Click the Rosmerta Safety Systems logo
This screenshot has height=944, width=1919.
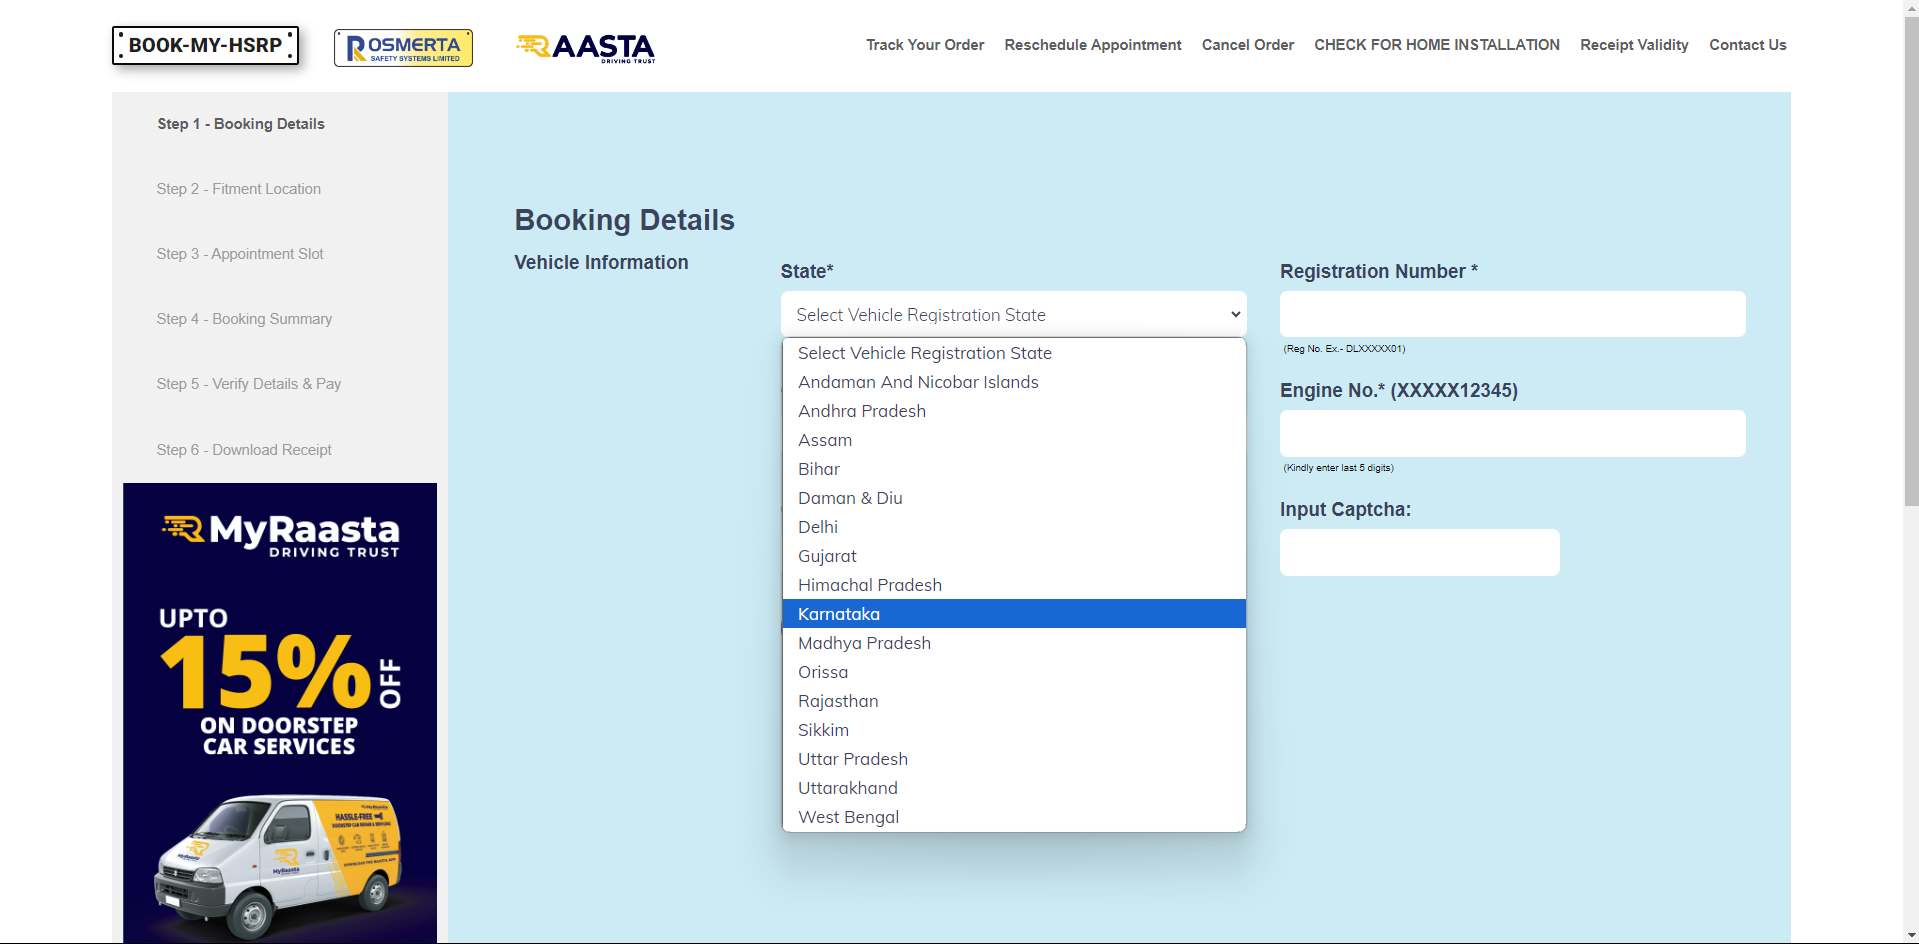tap(403, 48)
